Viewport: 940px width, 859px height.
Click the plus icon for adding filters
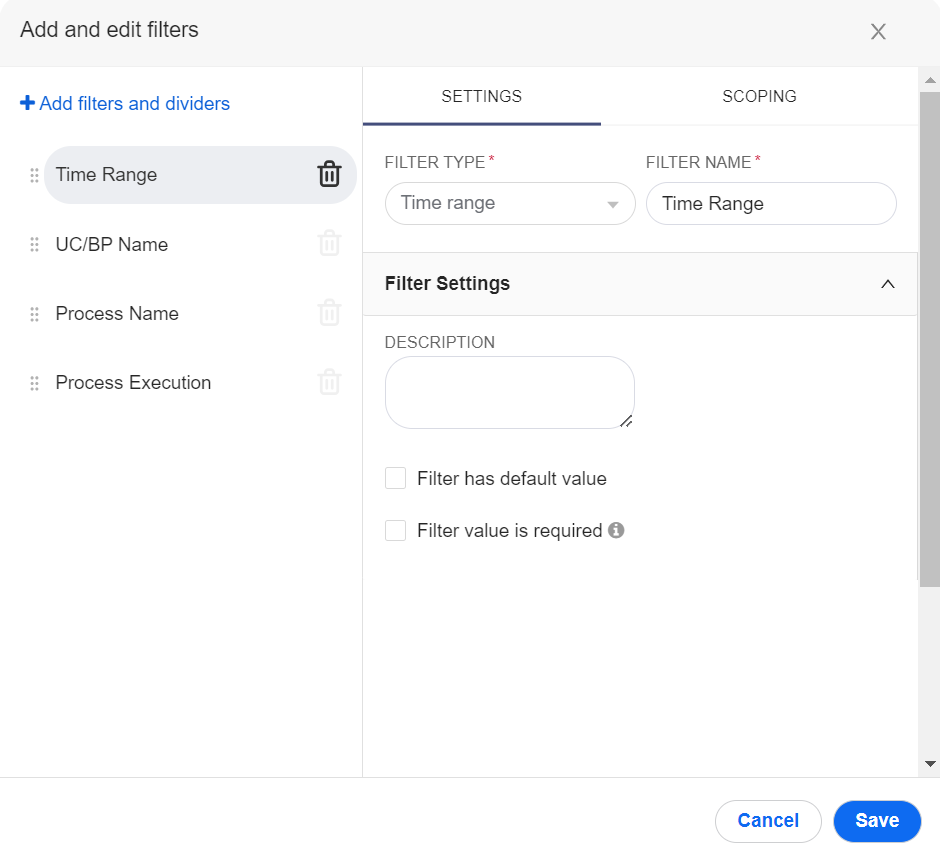27,103
